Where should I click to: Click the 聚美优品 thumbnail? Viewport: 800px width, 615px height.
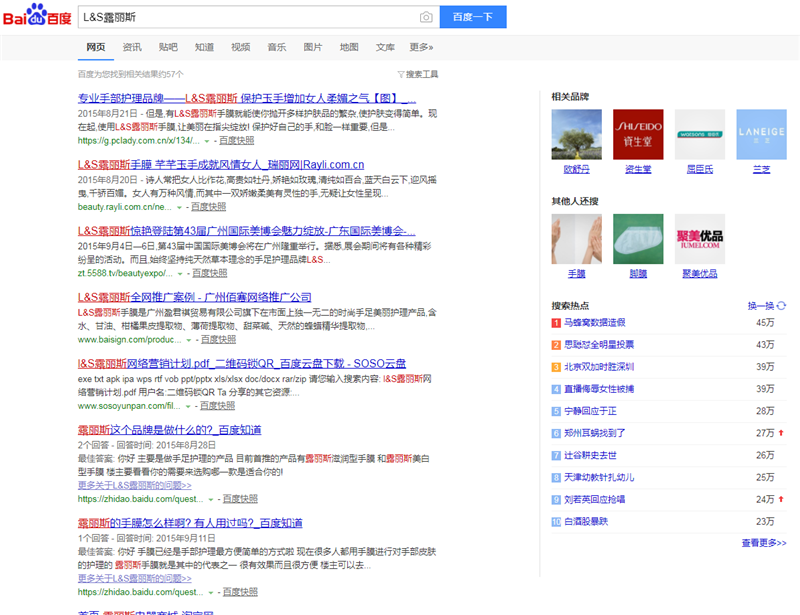point(700,239)
